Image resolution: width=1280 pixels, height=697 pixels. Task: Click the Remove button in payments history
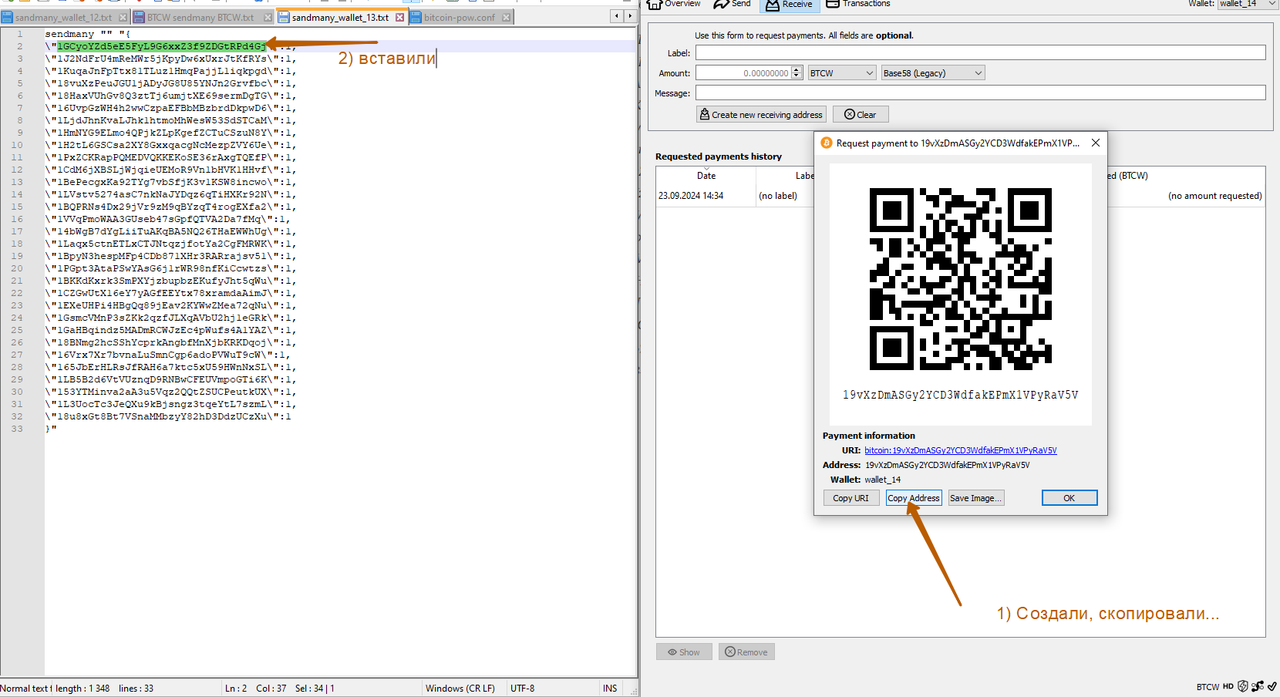tap(746, 652)
